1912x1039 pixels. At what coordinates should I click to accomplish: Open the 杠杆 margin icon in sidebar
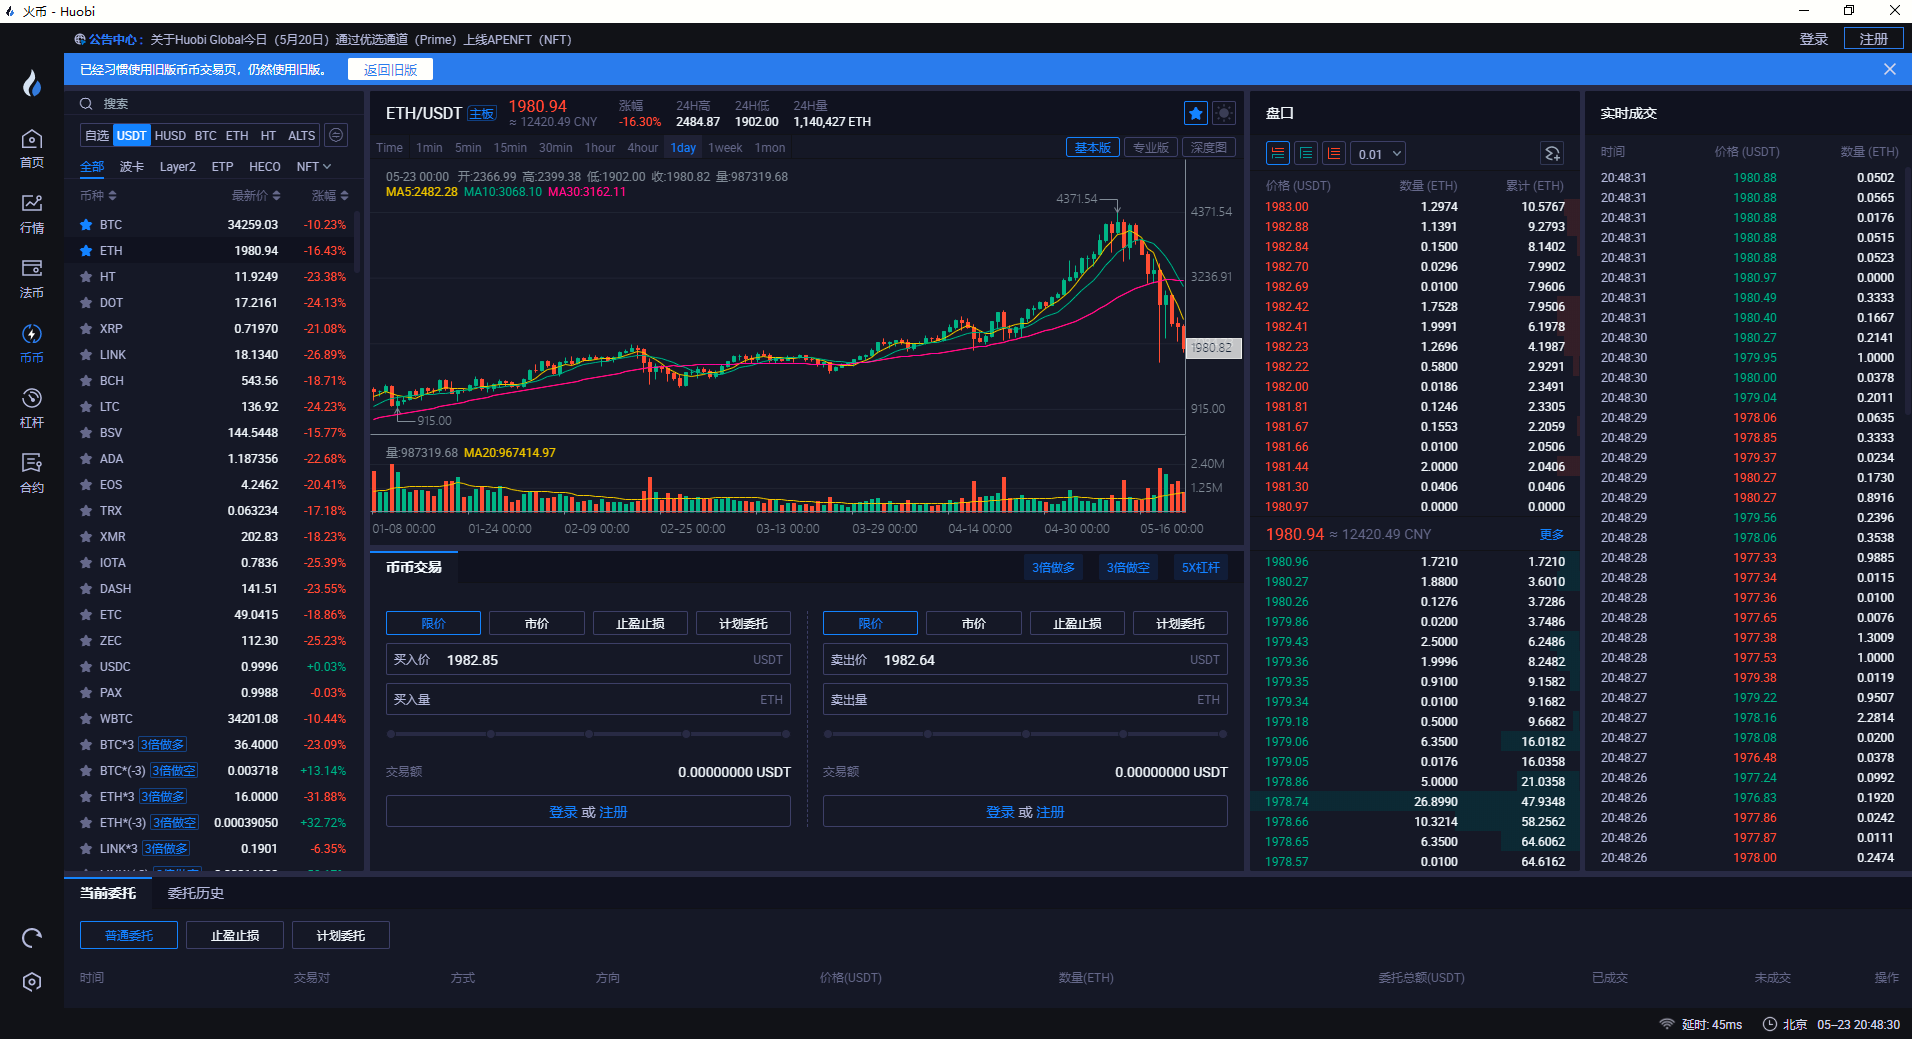click(32, 408)
